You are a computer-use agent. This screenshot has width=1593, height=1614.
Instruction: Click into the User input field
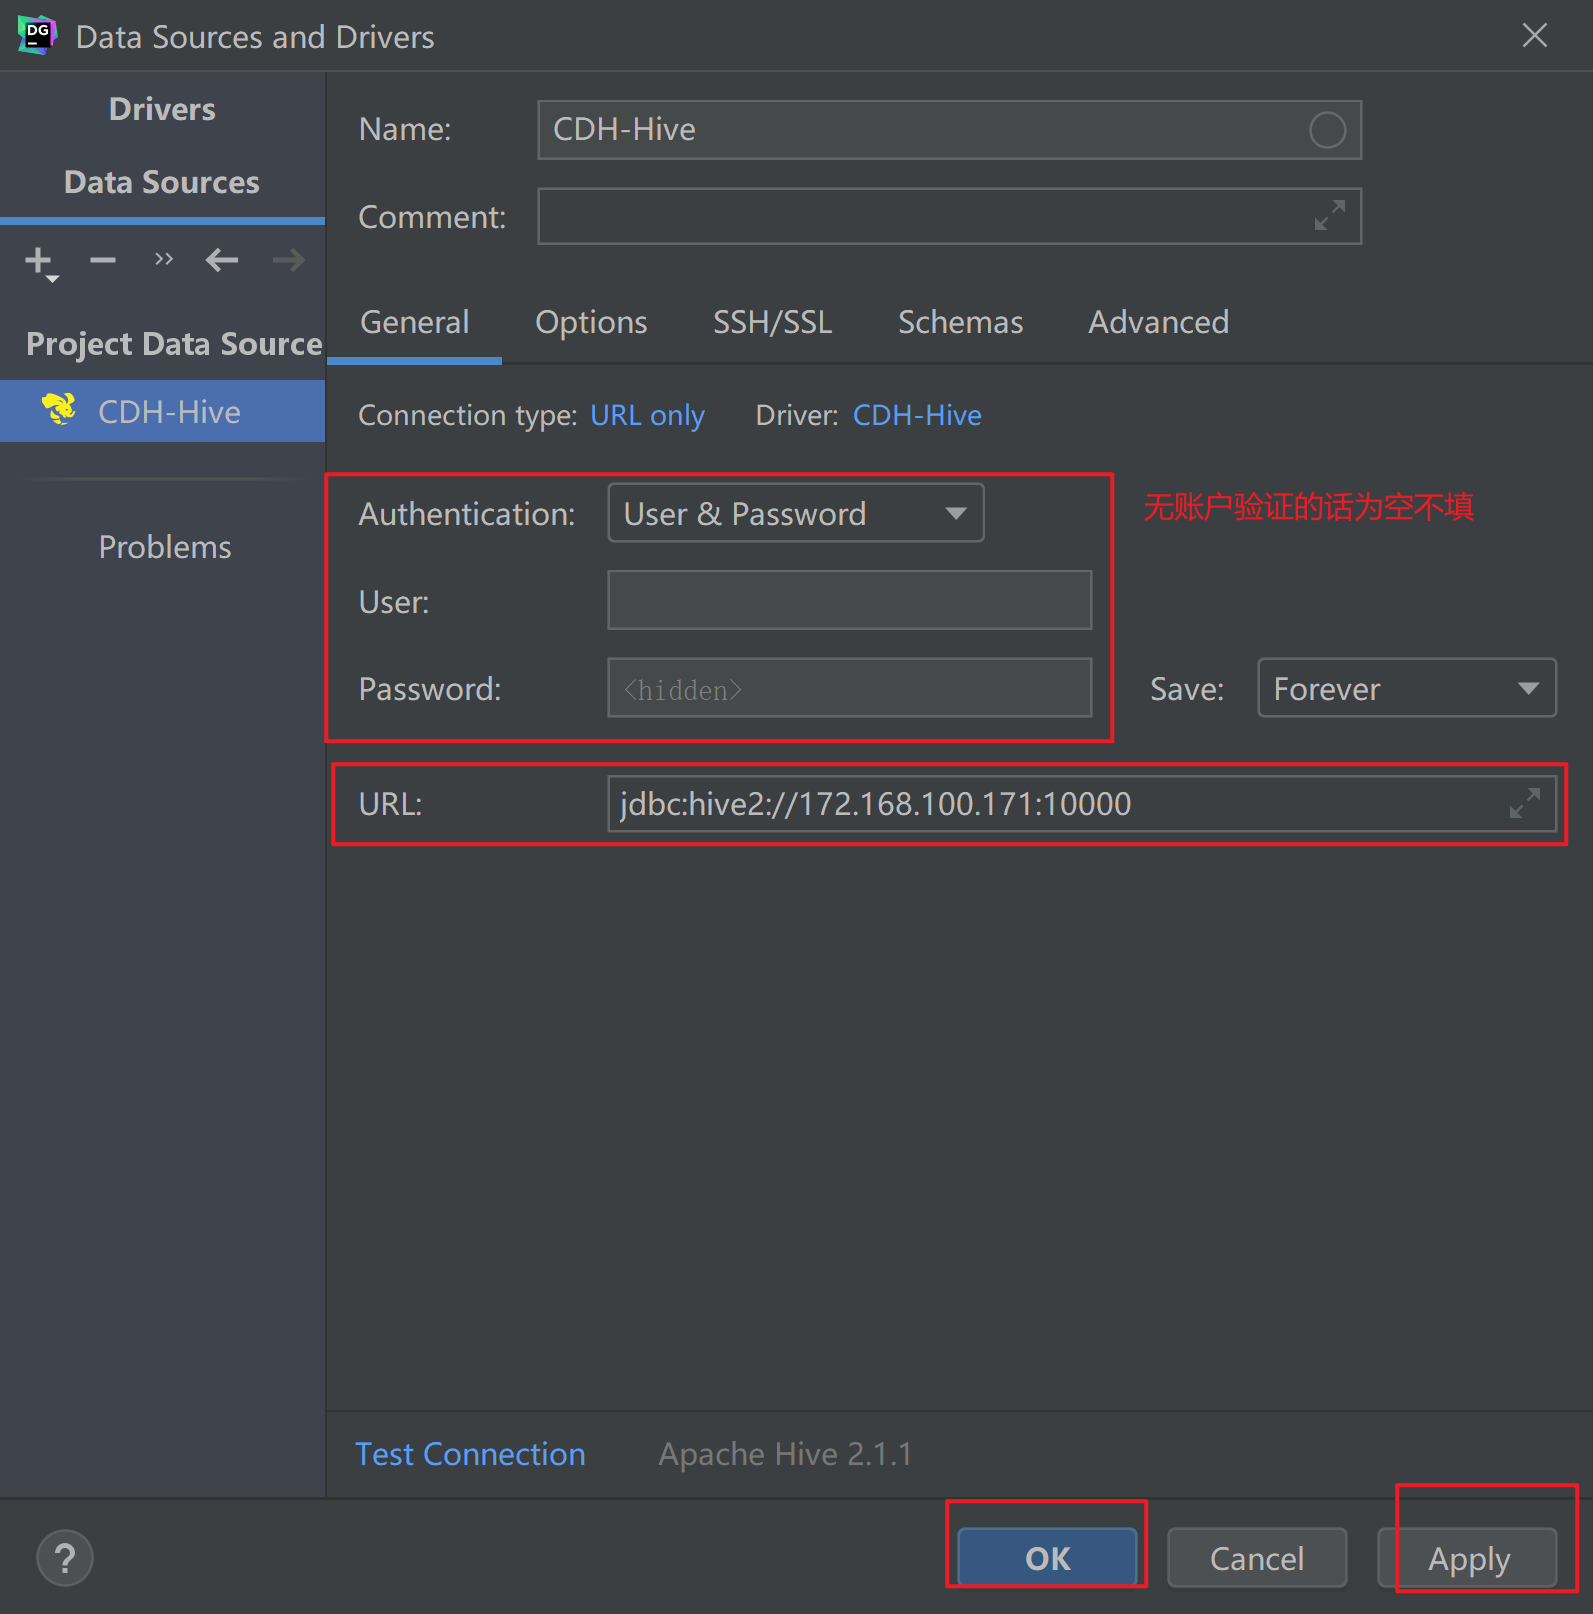point(849,600)
